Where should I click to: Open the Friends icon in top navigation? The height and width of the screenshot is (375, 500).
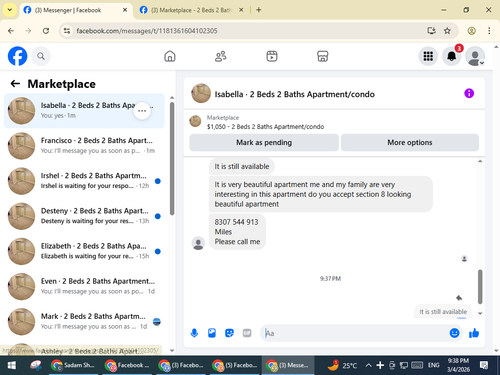click(x=221, y=56)
